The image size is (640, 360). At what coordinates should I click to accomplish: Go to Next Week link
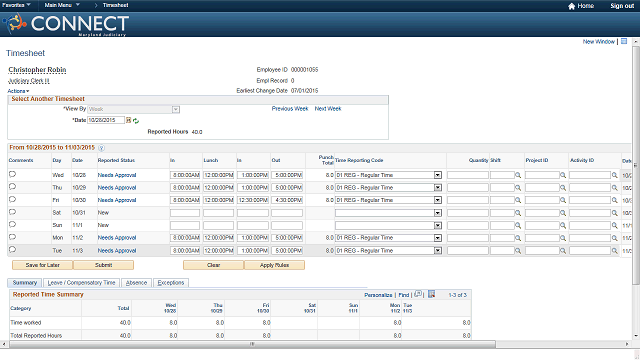pyautogui.click(x=328, y=109)
